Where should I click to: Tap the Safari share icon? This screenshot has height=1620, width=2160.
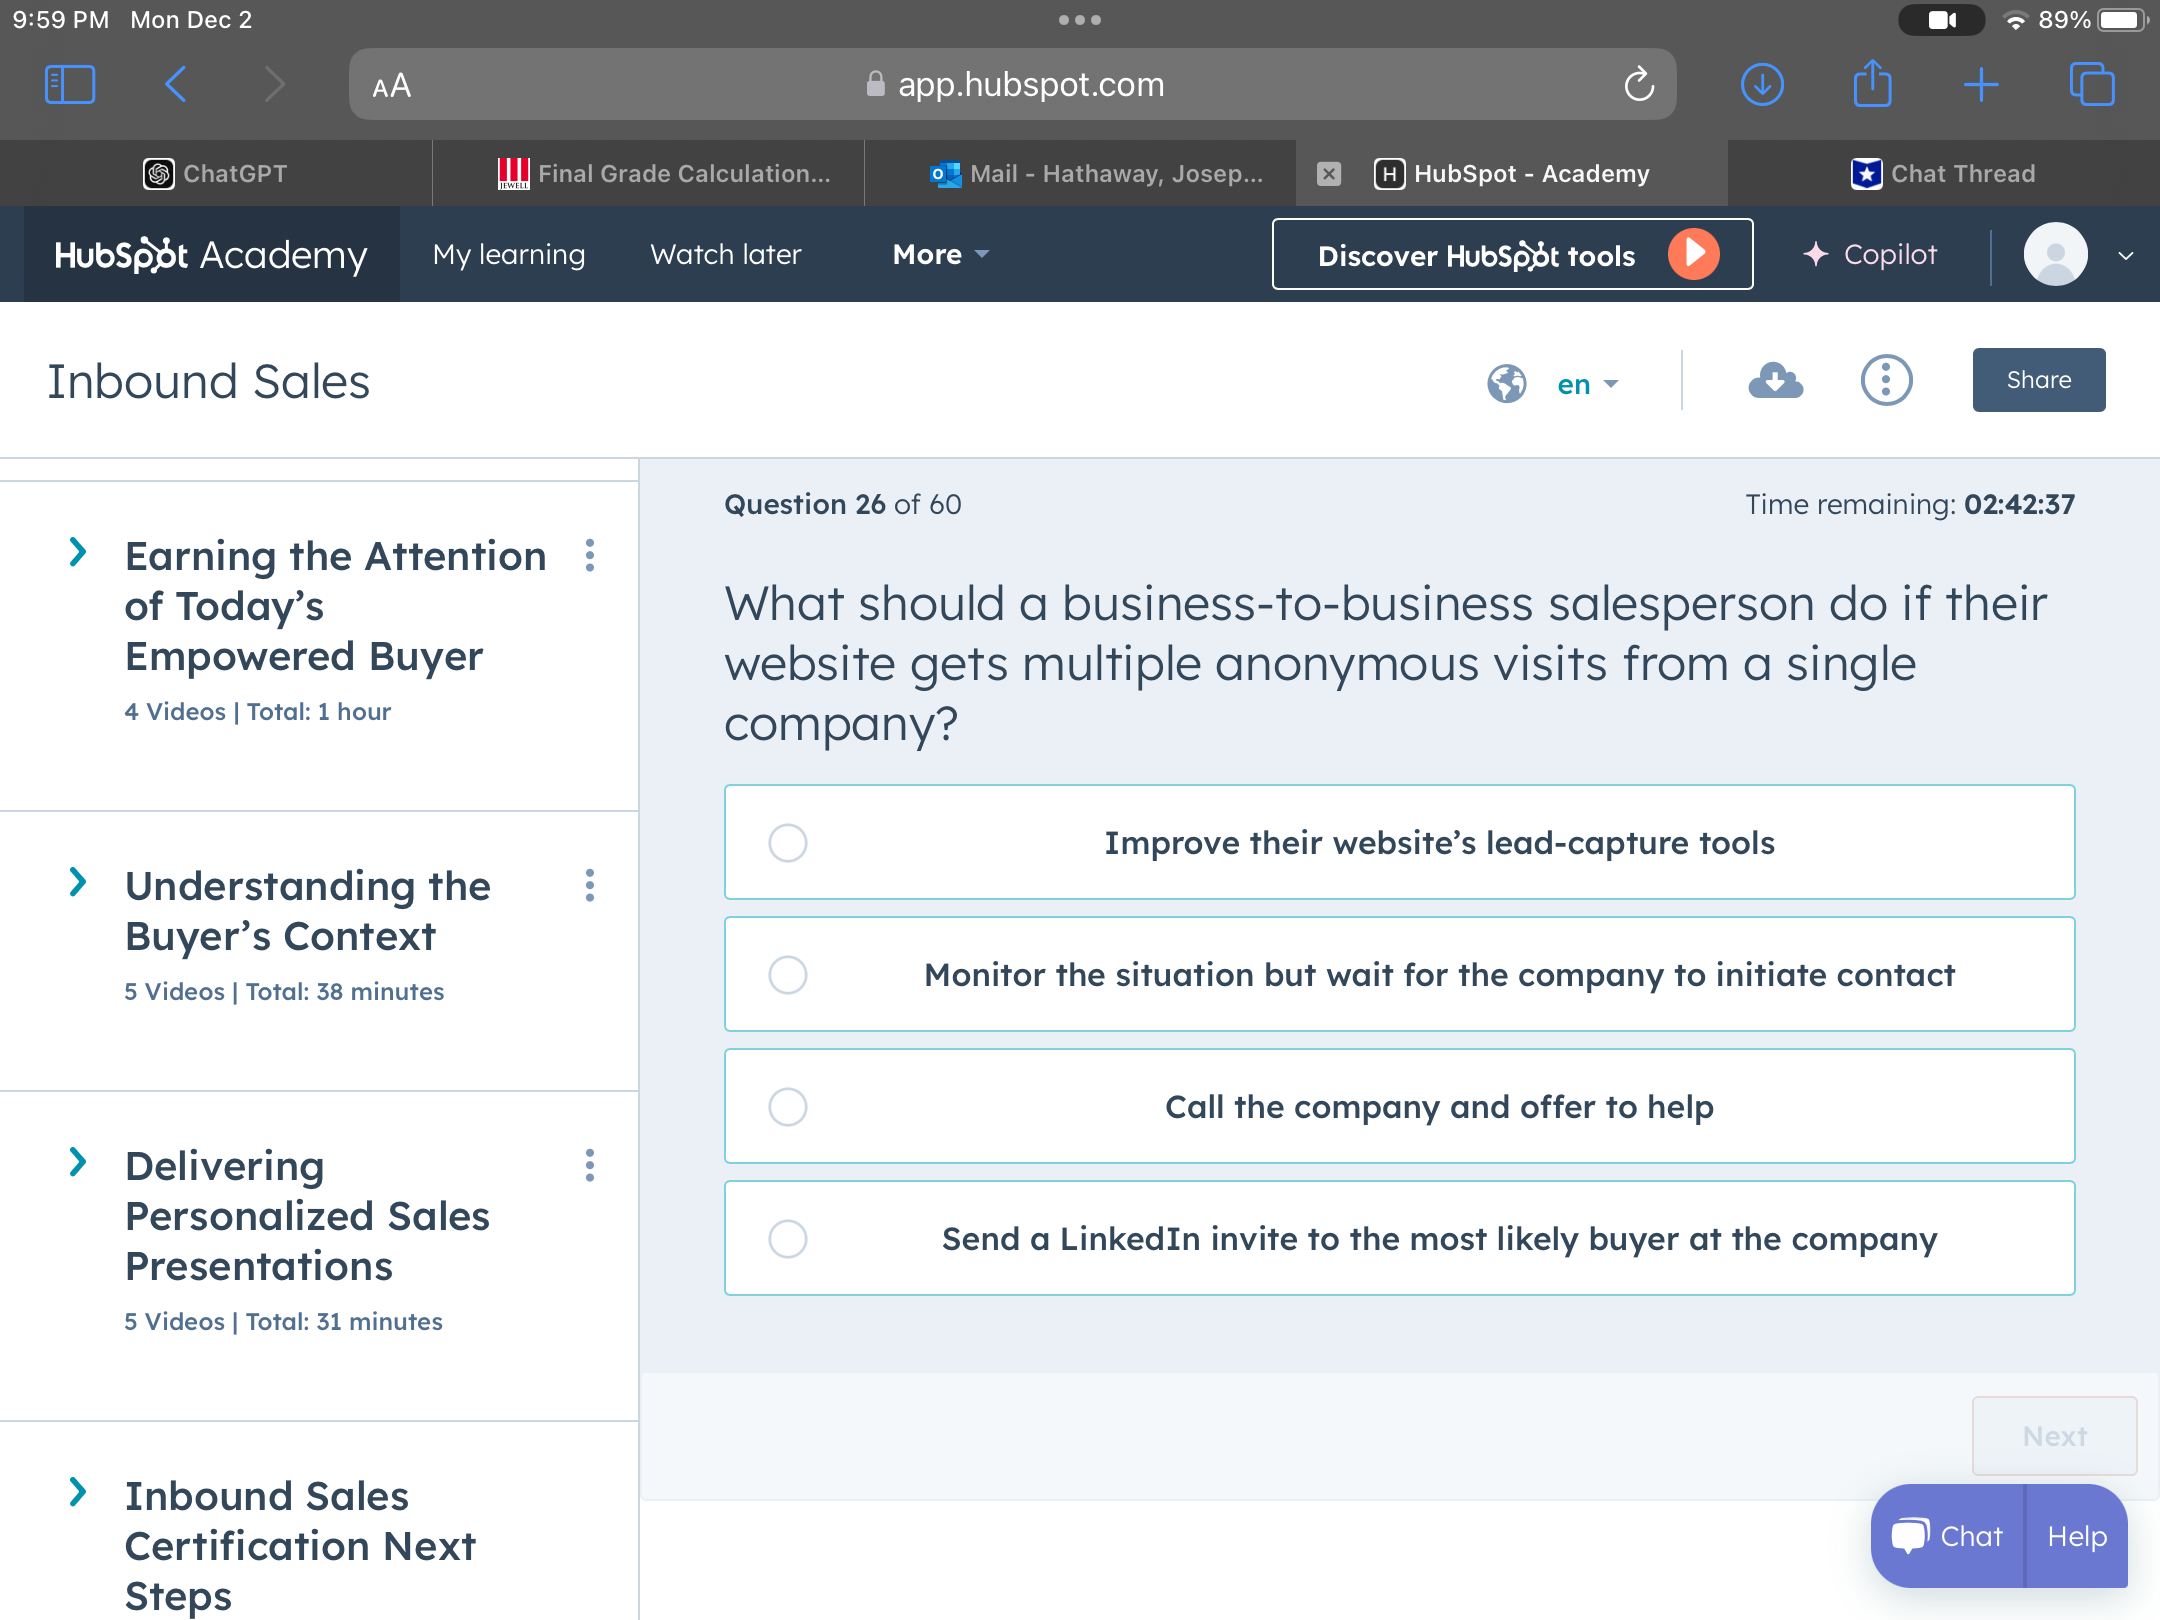[x=1872, y=85]
